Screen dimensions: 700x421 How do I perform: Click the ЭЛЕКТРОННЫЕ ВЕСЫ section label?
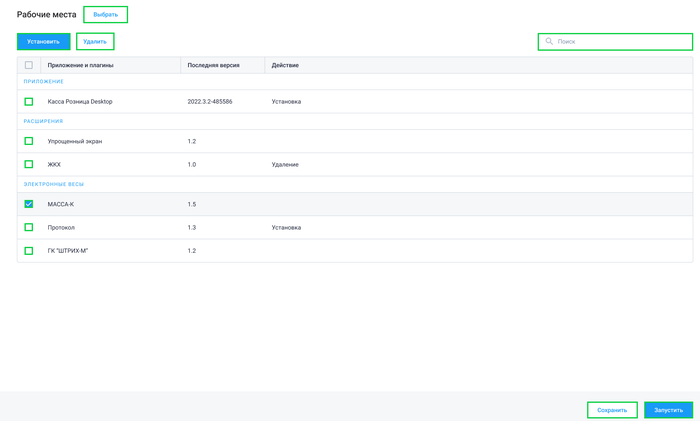54,184
